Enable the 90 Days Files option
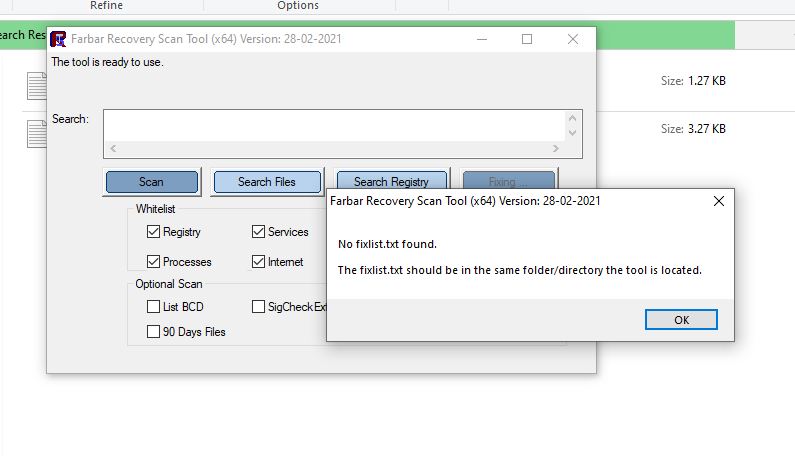 point(153,331)
